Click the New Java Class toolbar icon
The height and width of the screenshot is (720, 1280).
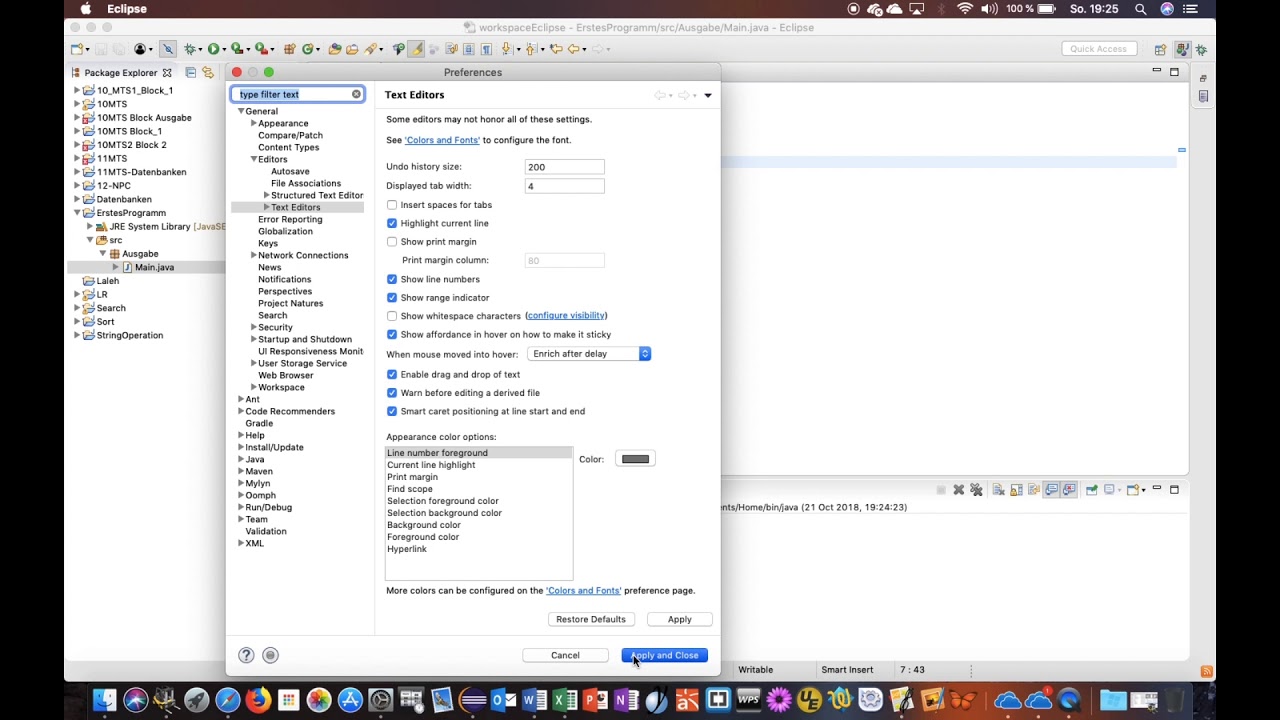coord(309,49)
